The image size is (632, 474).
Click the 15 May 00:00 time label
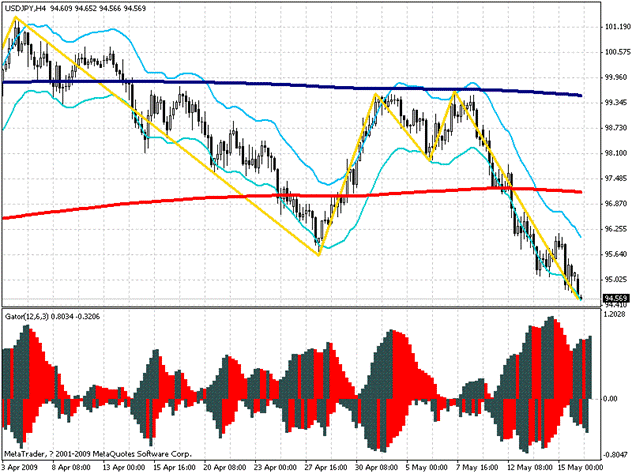tap(579, 467)
